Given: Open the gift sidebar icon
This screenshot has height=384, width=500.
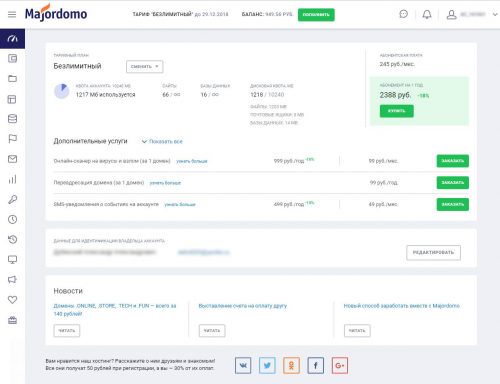Looking at the screenshot, I should pos(12,320).
